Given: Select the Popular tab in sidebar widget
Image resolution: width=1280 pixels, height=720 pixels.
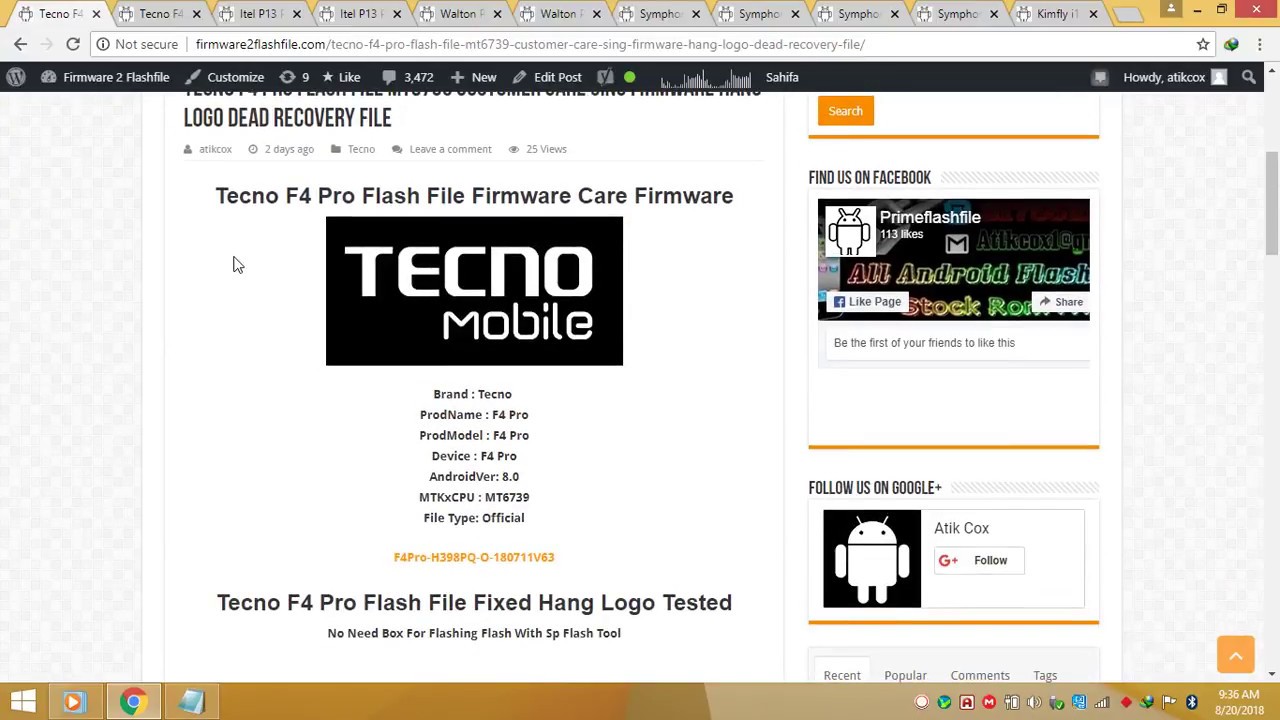Looking at the screenshot, I should (905, 675).
